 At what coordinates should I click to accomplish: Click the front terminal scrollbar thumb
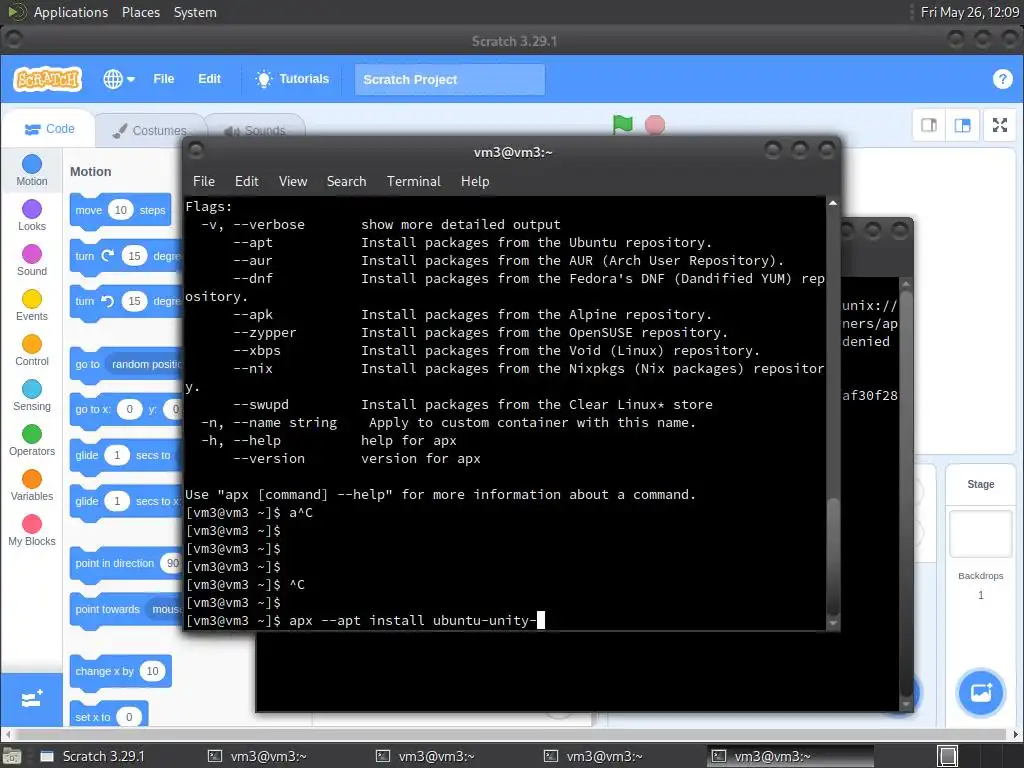pos(833,556)
